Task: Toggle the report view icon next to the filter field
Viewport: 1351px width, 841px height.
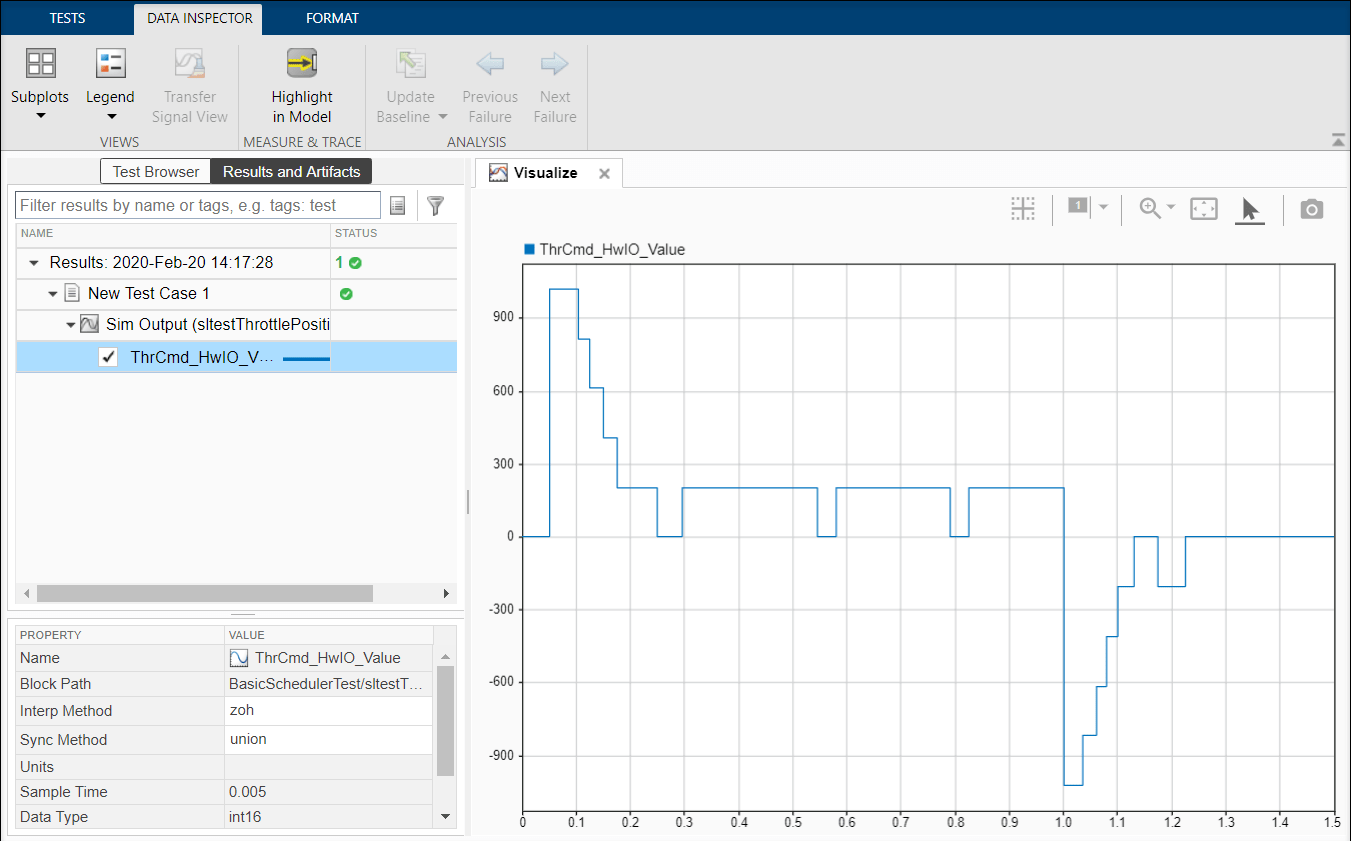Action: (397, 205)
